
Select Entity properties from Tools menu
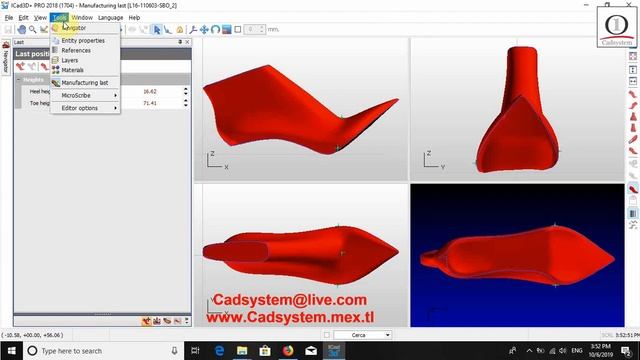85,41
